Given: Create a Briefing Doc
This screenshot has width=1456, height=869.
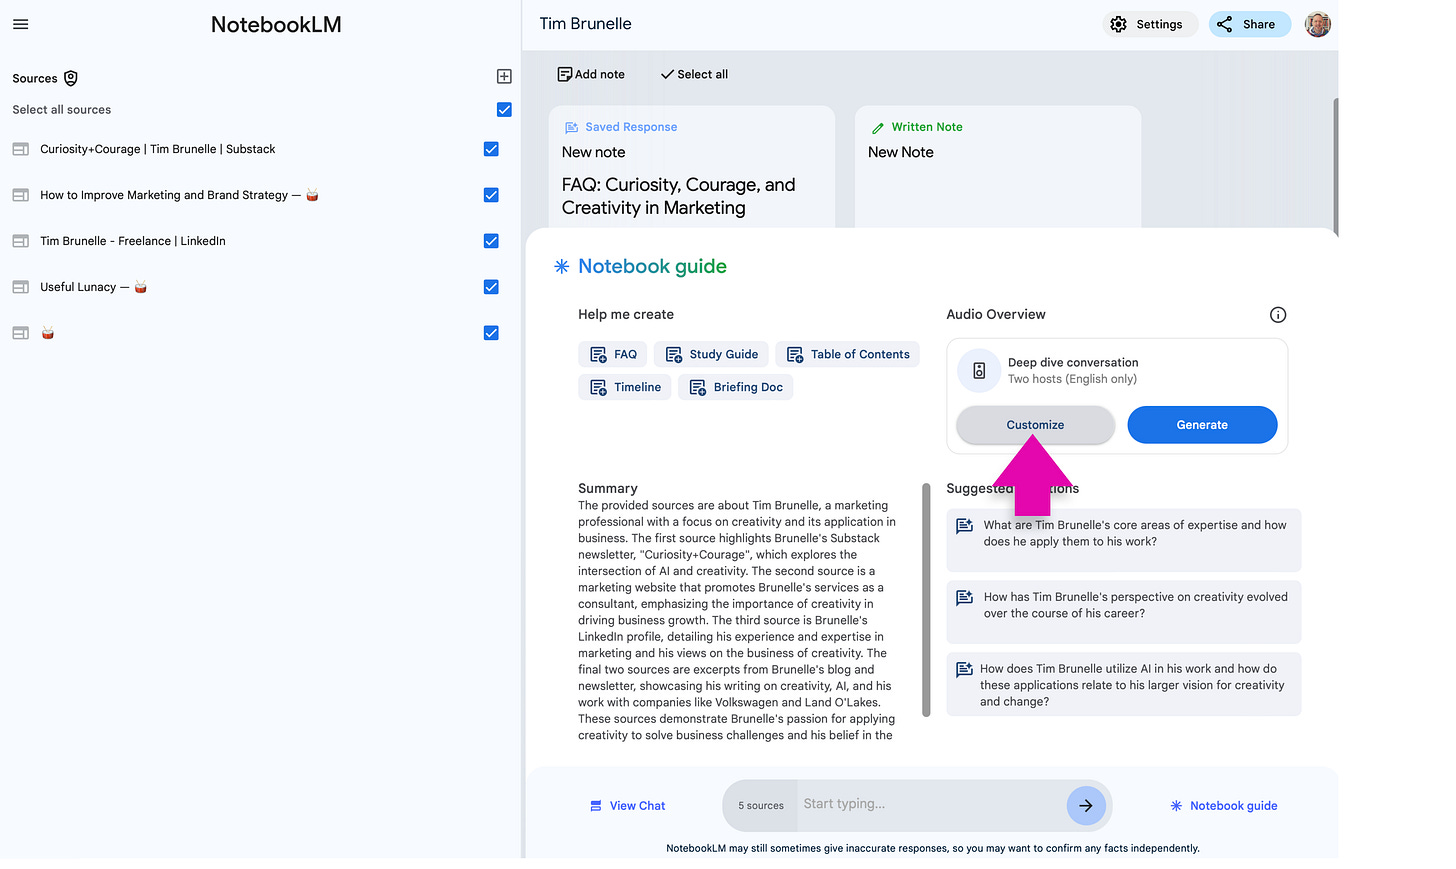Looking at the screenshot, I should click(736, 387).
